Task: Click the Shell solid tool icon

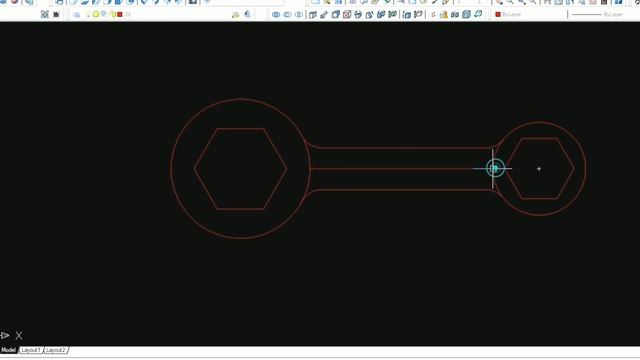Action: 466,15
